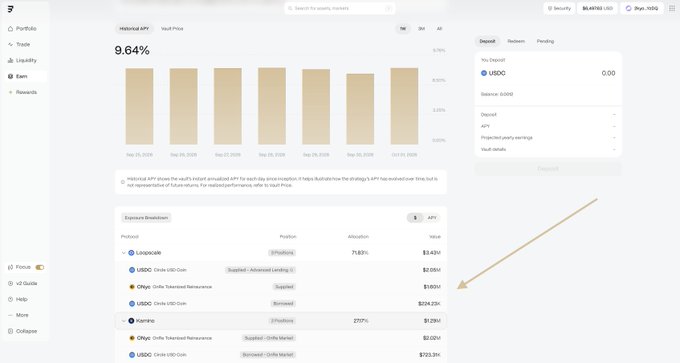
Task: Select the 3M chart range
Action: point(422,29)
